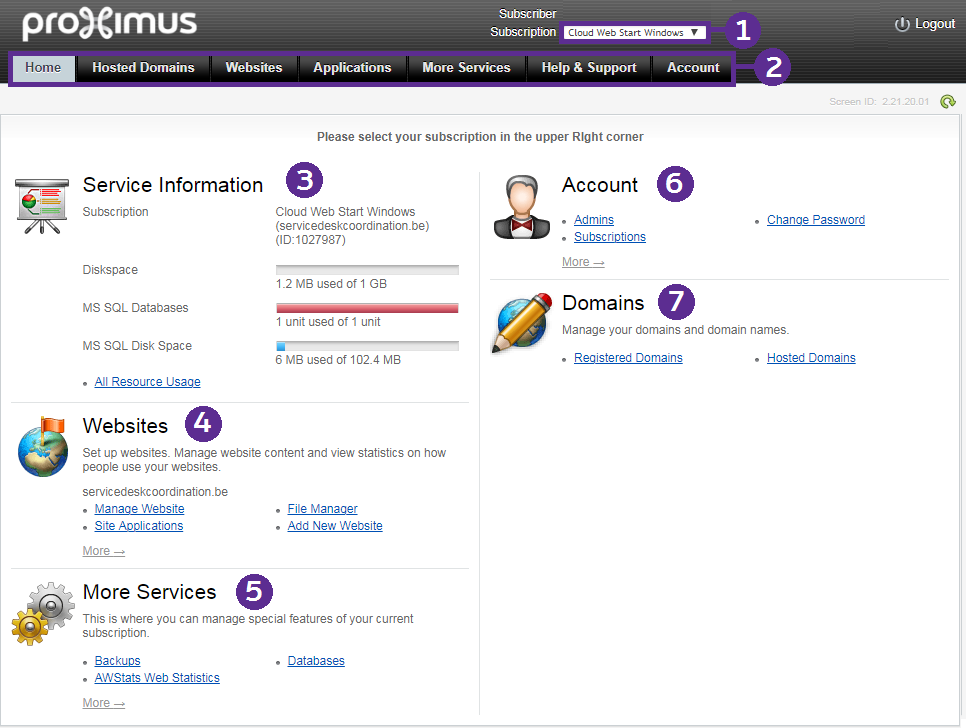
Task: Click the text '6 MB used of 102.4 MB'
Action: click(338, 360)
